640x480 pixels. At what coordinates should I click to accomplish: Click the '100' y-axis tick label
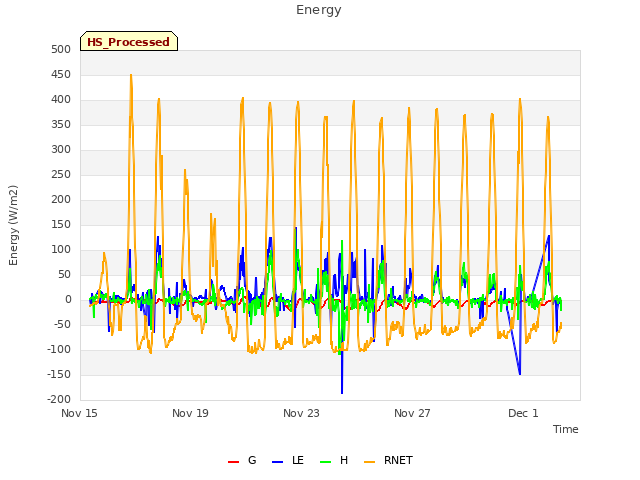61,250
